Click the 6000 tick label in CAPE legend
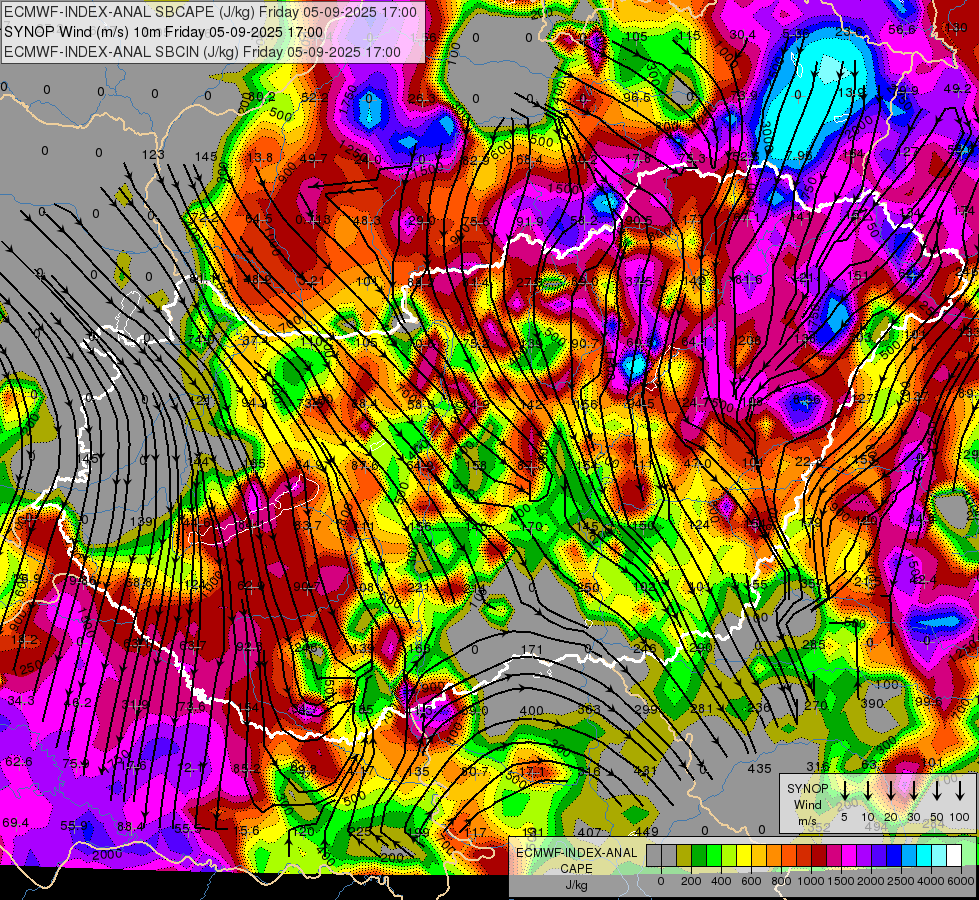This screenshot has width=979, height=900. tap(960, 881)
